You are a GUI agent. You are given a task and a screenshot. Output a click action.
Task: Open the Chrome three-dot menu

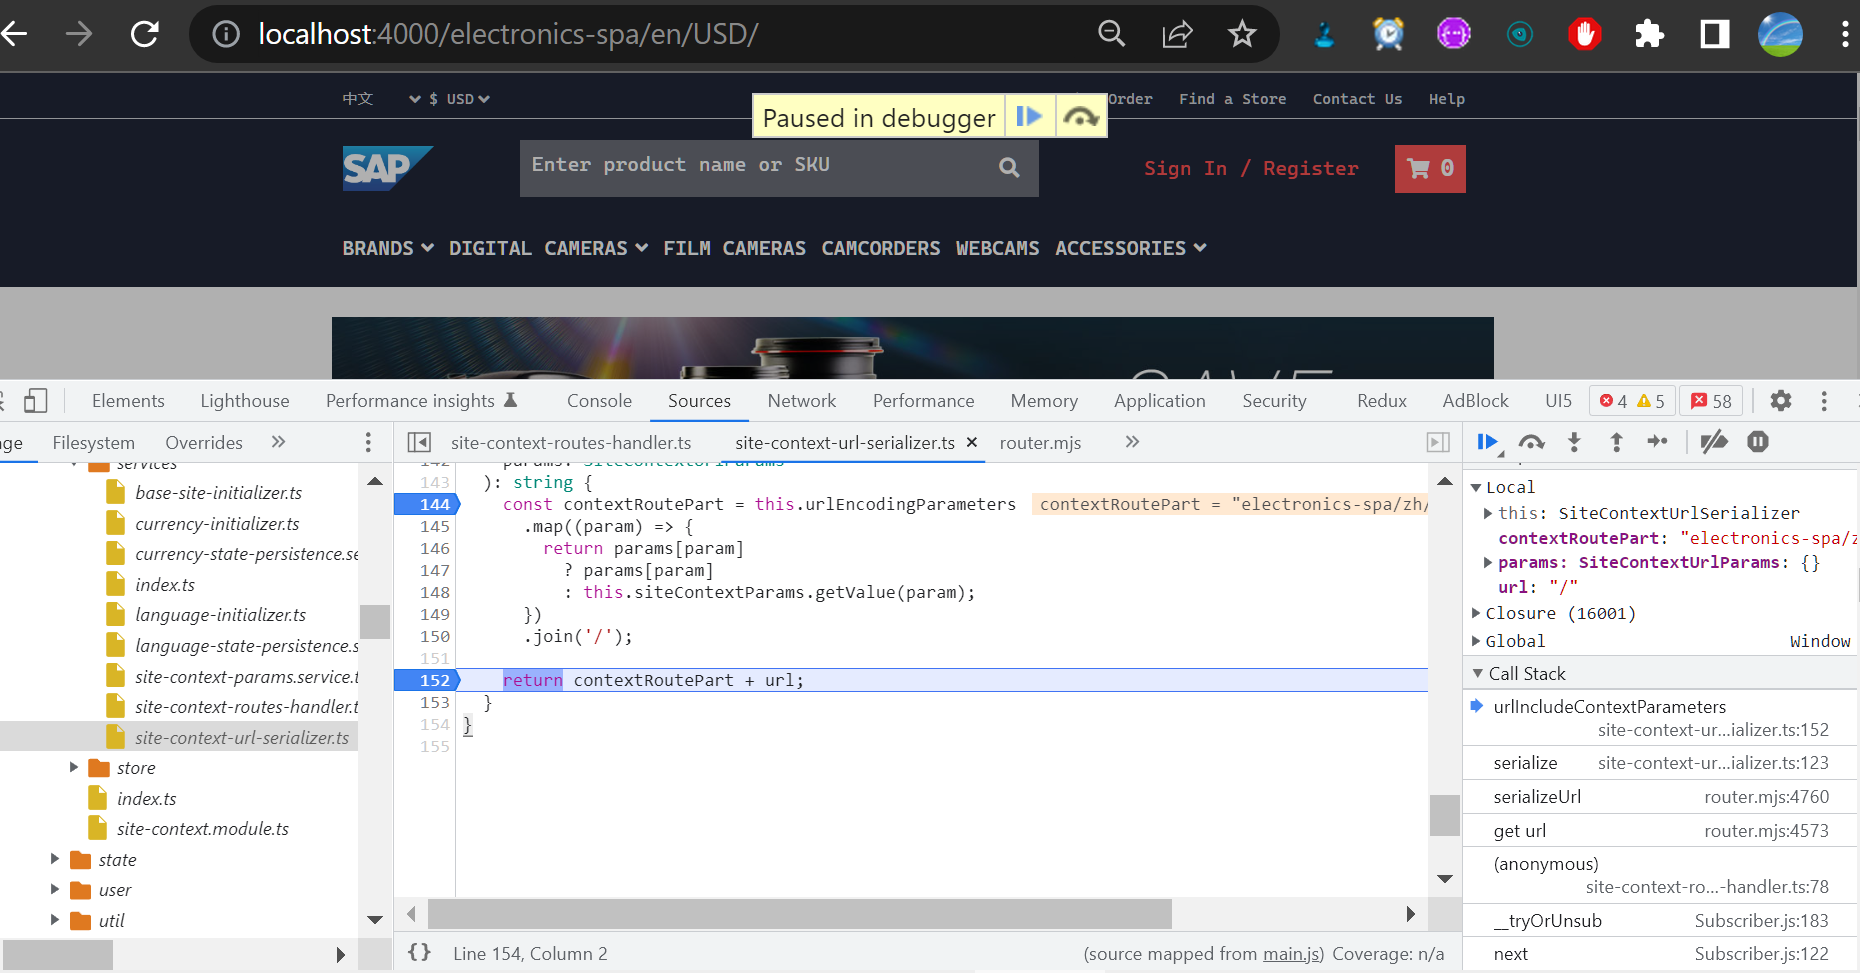(x=1845, y=35)
